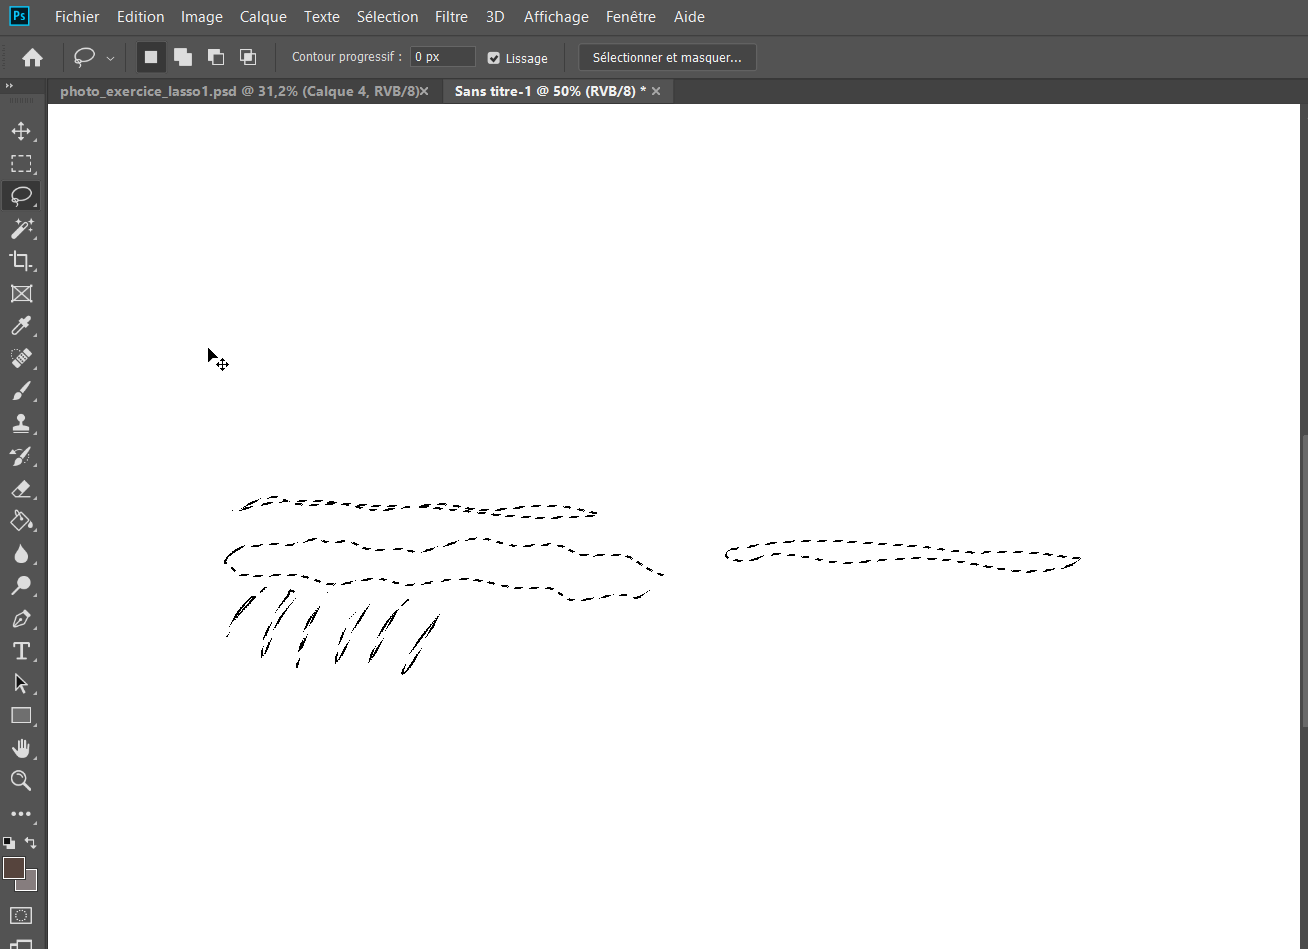Choose the Type tool
This screenshot has height=949, width=1308.
click(x=21, y=650)
